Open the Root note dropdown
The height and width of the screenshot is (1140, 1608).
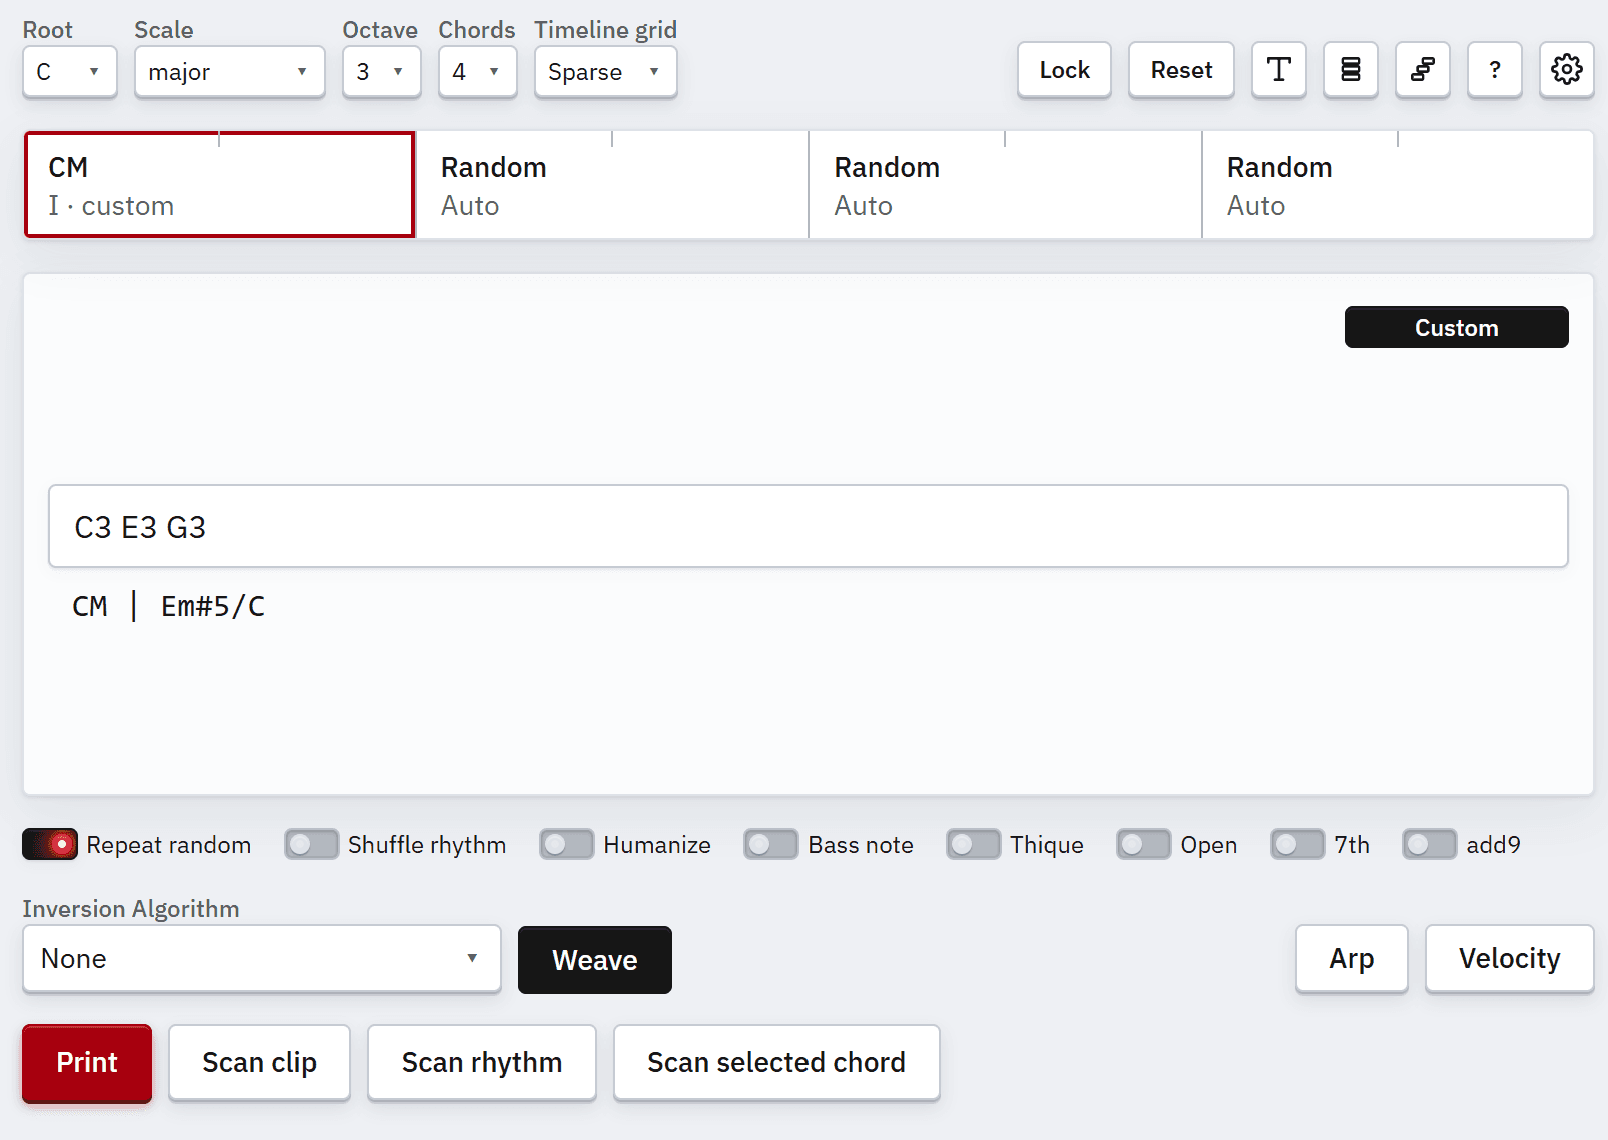[x=70, y=72]
